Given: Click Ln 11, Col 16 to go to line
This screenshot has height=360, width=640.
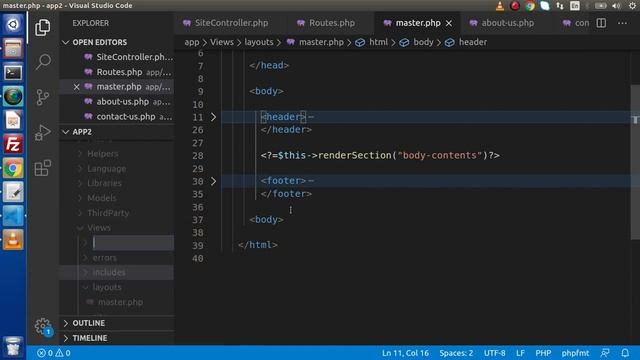Looking at the screenshot, I should point(405,353).
